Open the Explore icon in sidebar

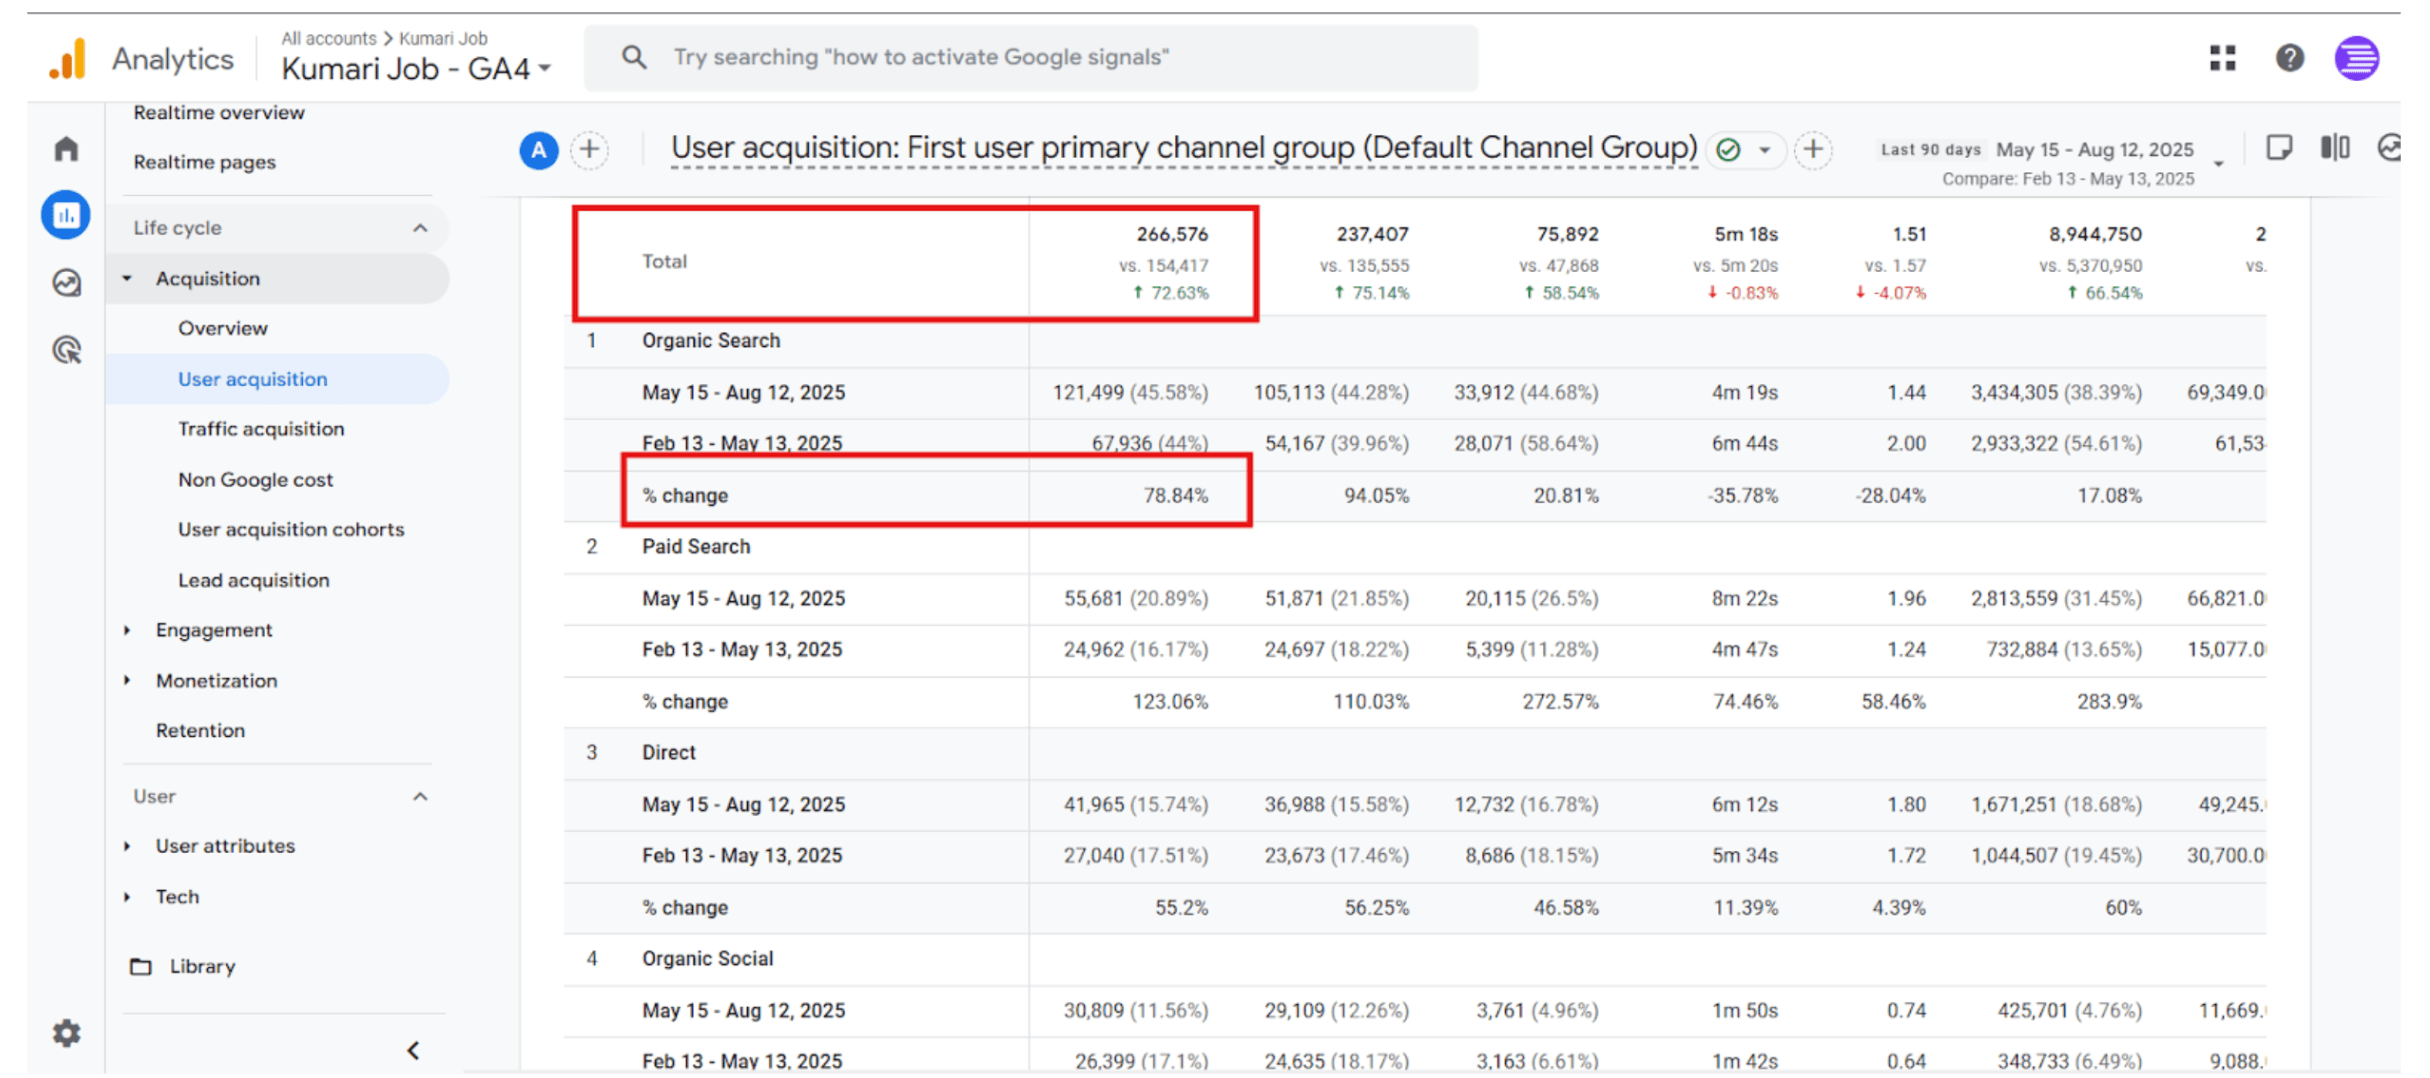[x=65, y=283]
